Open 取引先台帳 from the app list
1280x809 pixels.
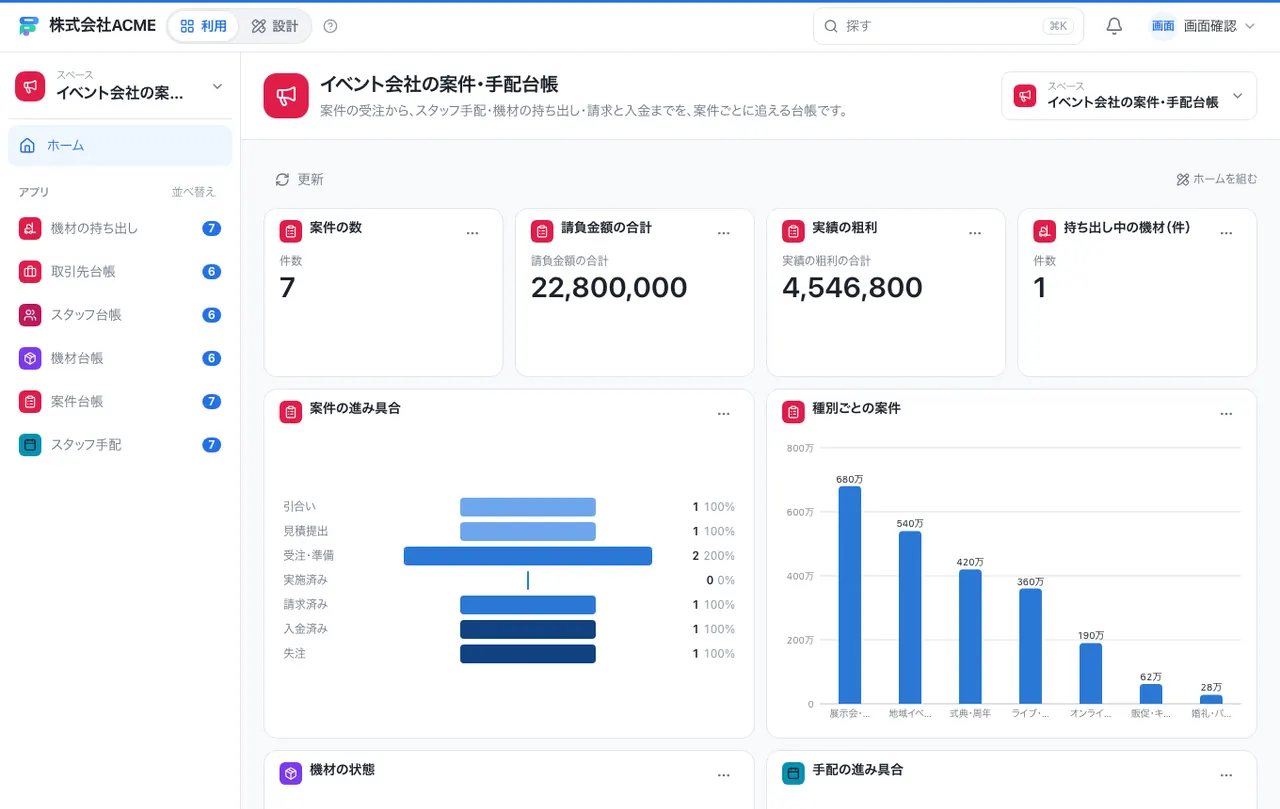[120, 271]
